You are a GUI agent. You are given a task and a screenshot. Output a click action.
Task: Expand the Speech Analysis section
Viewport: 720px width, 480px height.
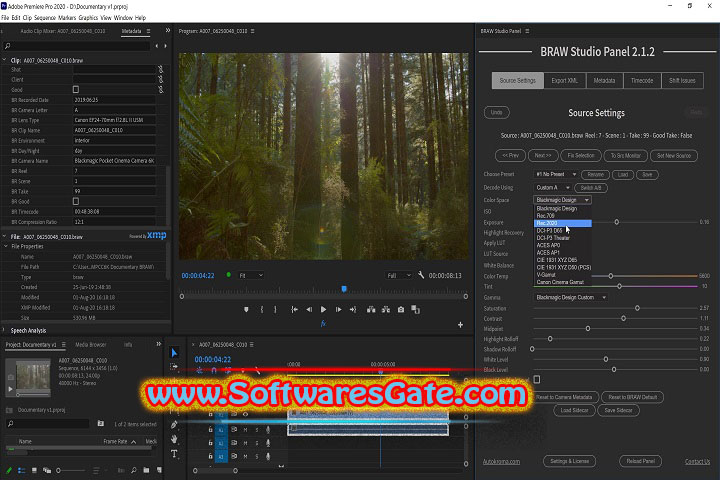4,330
